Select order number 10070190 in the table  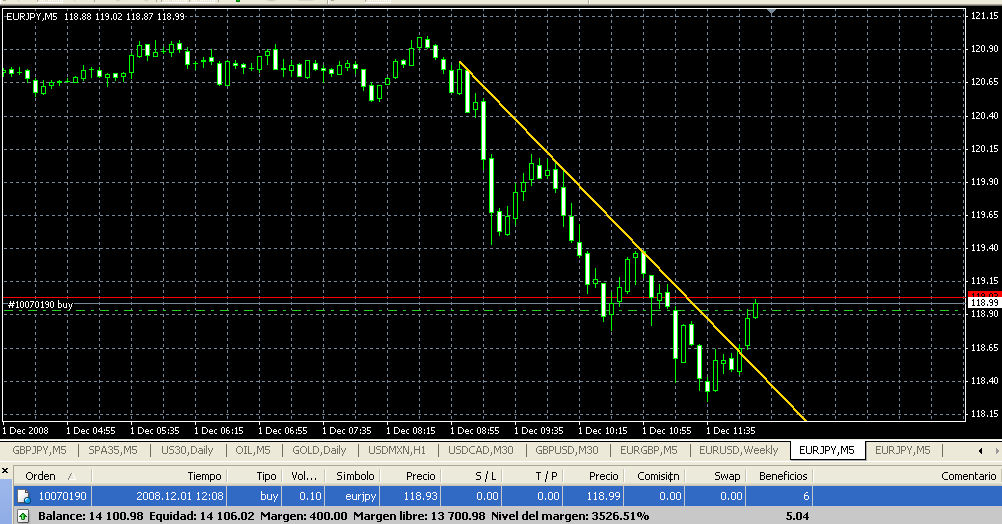pyautogui.click(x=62, y=496)
